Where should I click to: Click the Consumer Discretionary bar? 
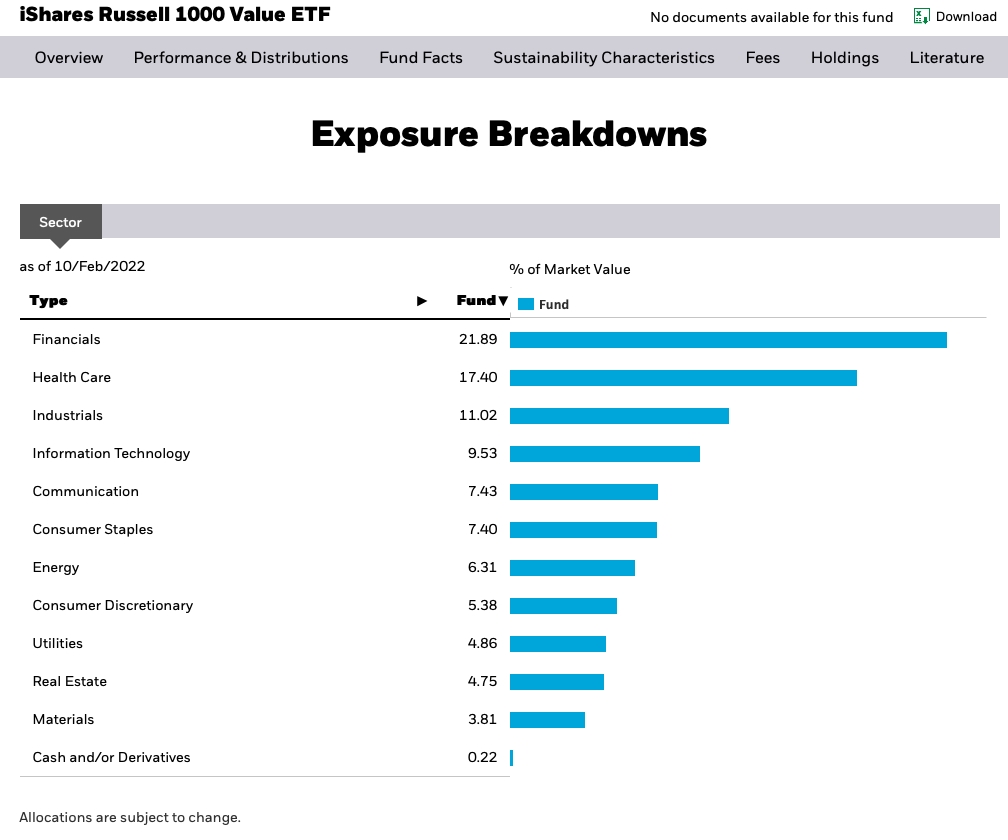pos(563,605)
